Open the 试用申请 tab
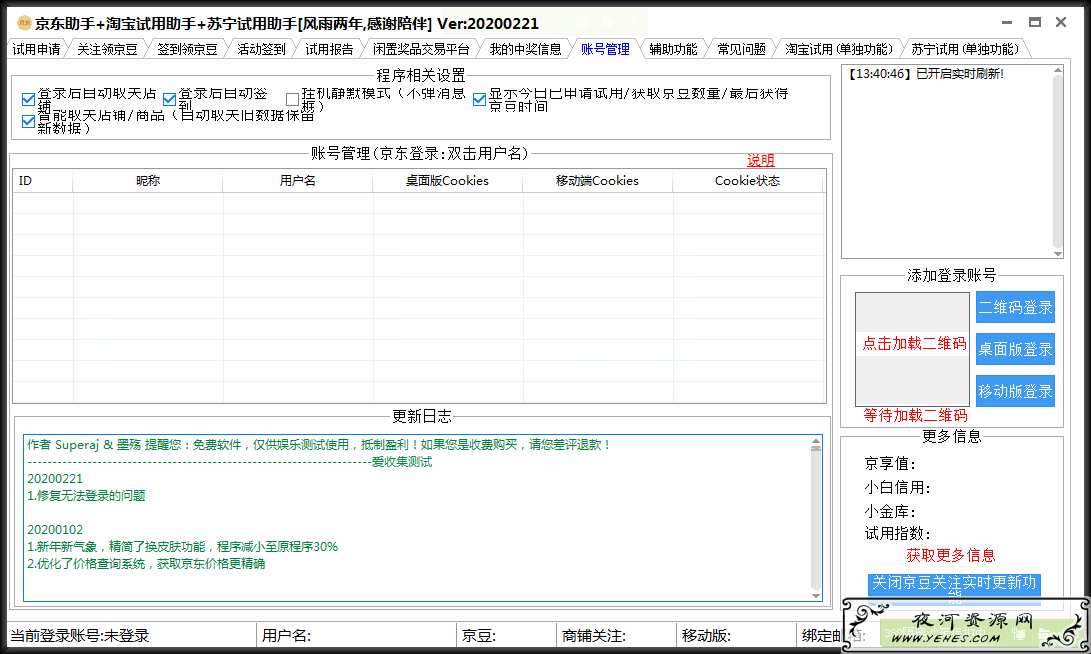 pos(37,49)
